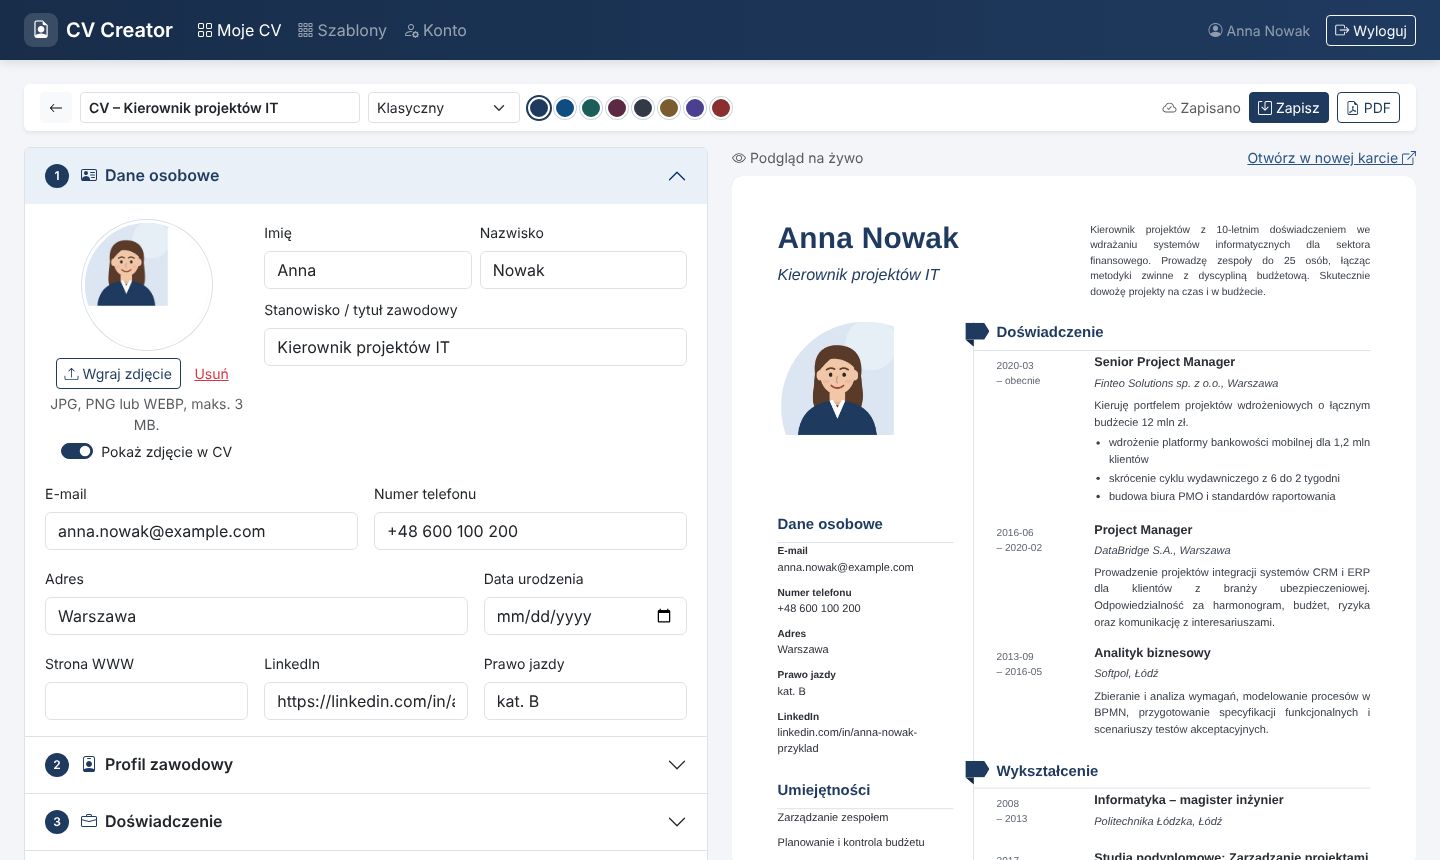1440x860 pixels.
Task: Collapse the Dane osobowe section chevron
Action: pyautogui.click(x=677, y=176)
